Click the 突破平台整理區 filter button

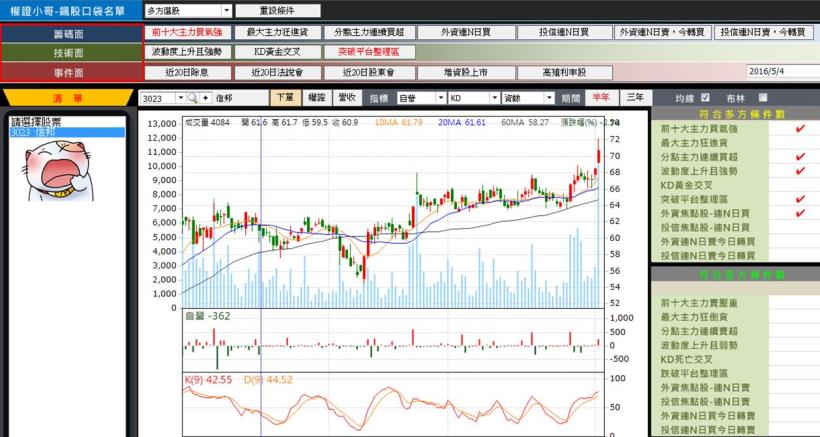369,52
